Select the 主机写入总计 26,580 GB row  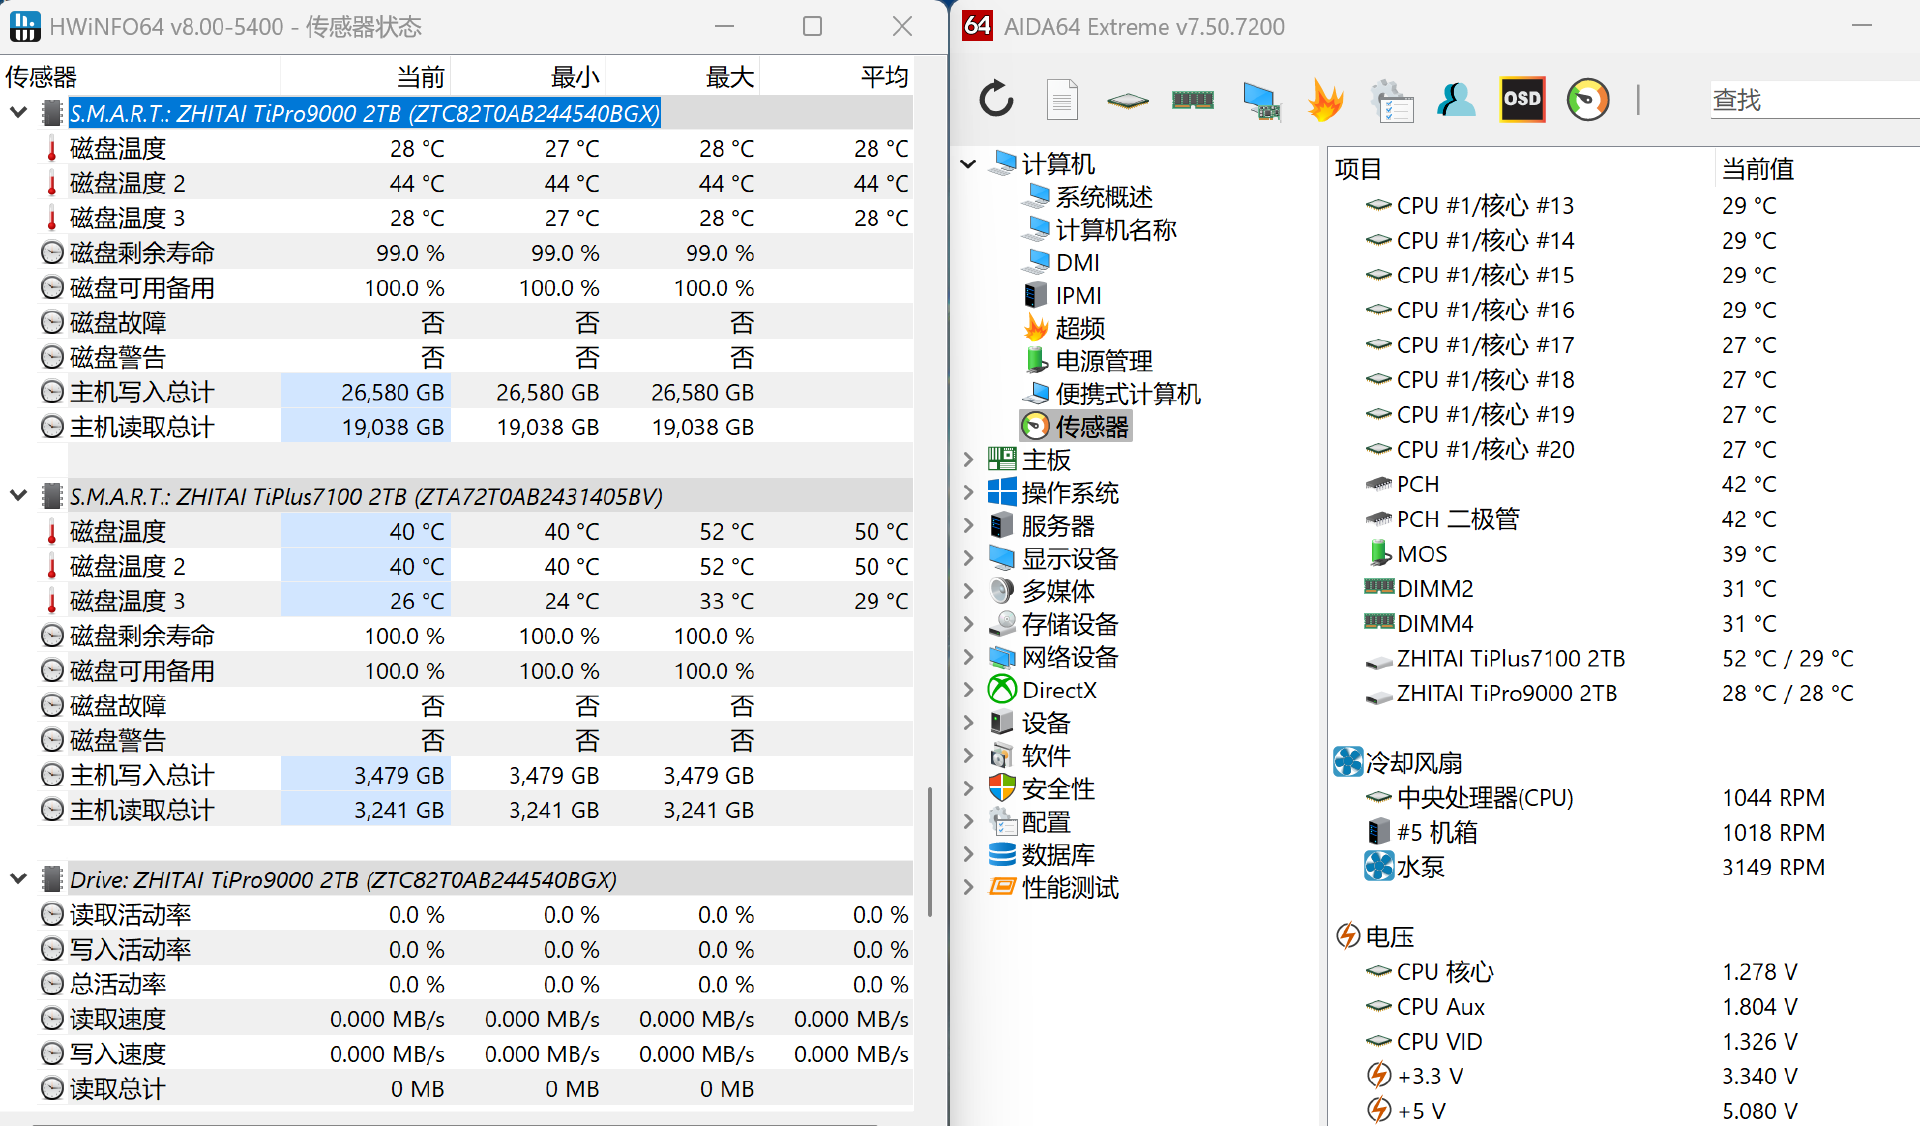coord(476,392)
